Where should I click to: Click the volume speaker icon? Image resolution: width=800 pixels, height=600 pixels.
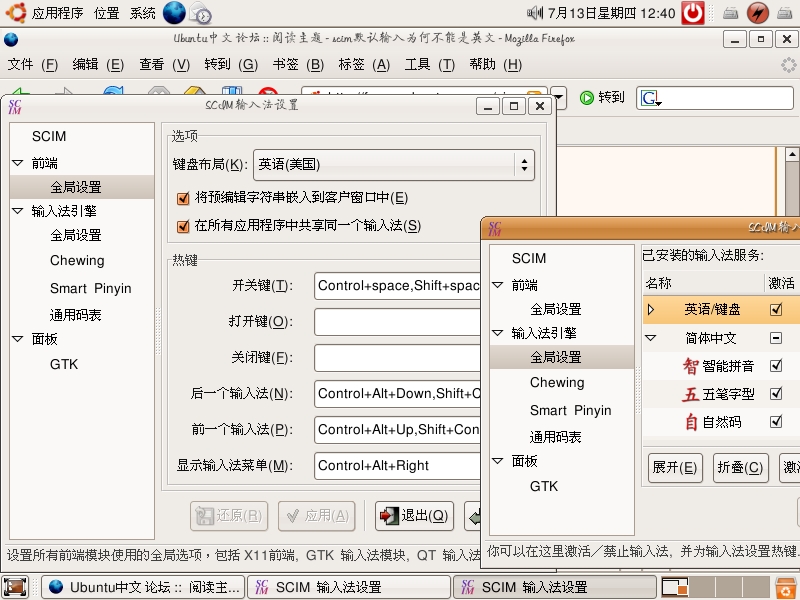point(535,12)
